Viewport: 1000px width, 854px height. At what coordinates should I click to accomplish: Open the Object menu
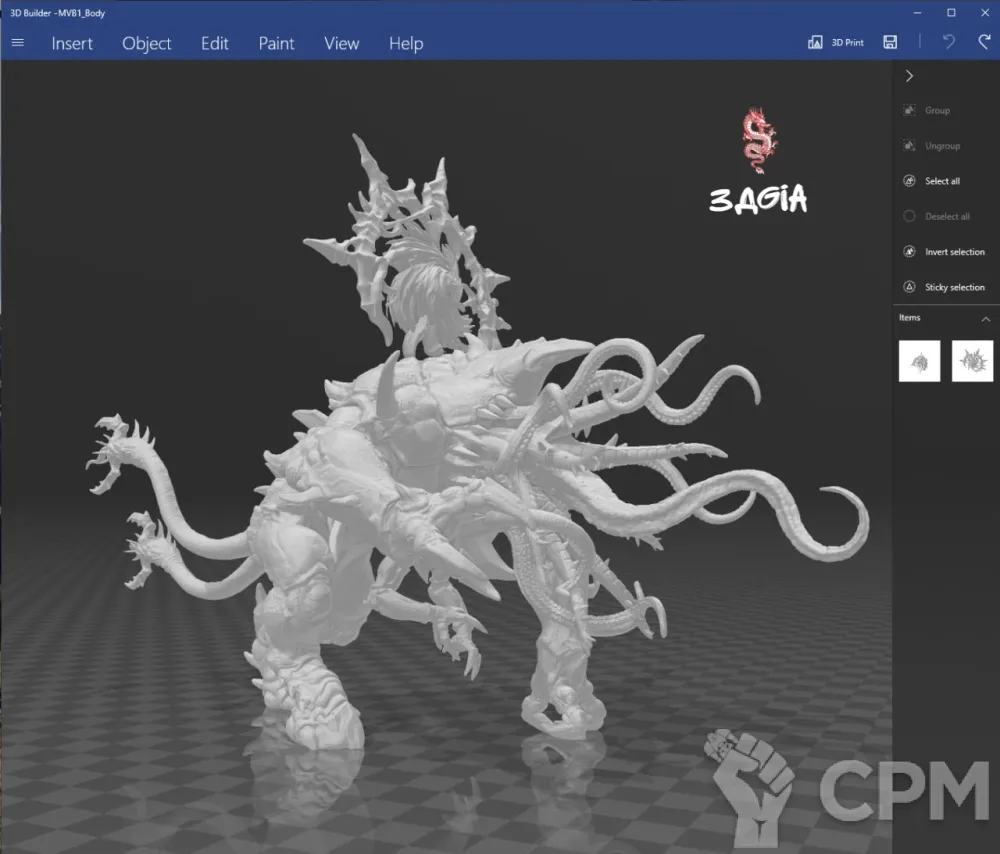pyautogui.click(x=147, y=43)
